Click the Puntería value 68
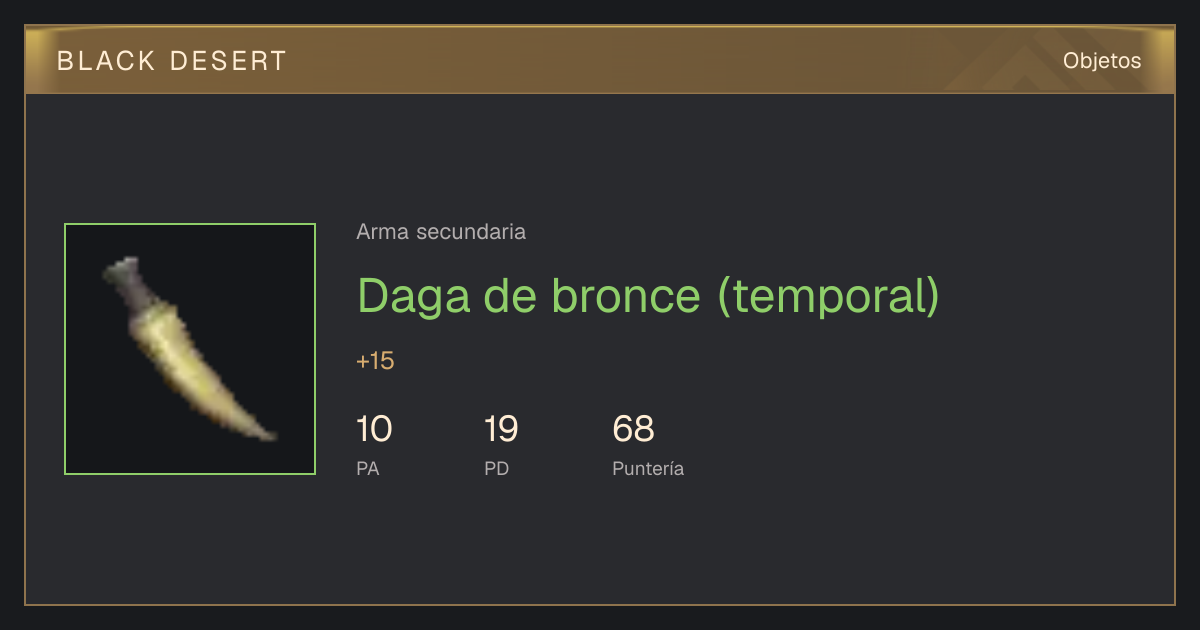1200x630 pixels. (x=633, y=429)
